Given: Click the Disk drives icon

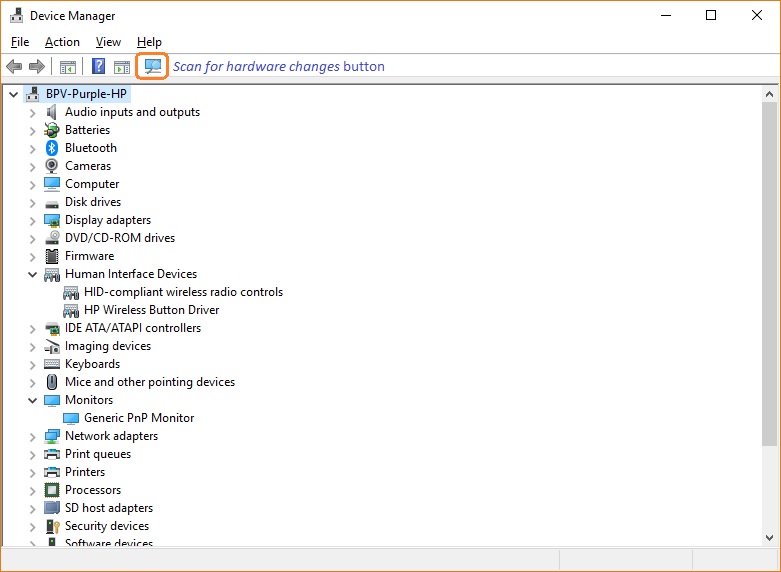Looking at the screenshot, I should pyautogui.click(x=52, y=203).
